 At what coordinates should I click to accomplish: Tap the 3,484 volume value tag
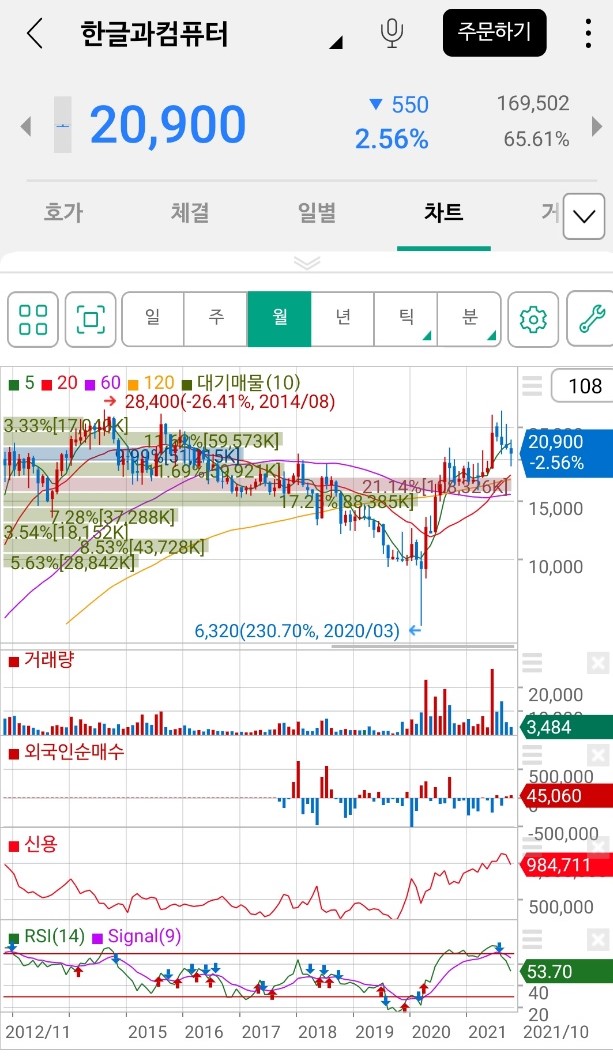566,727
